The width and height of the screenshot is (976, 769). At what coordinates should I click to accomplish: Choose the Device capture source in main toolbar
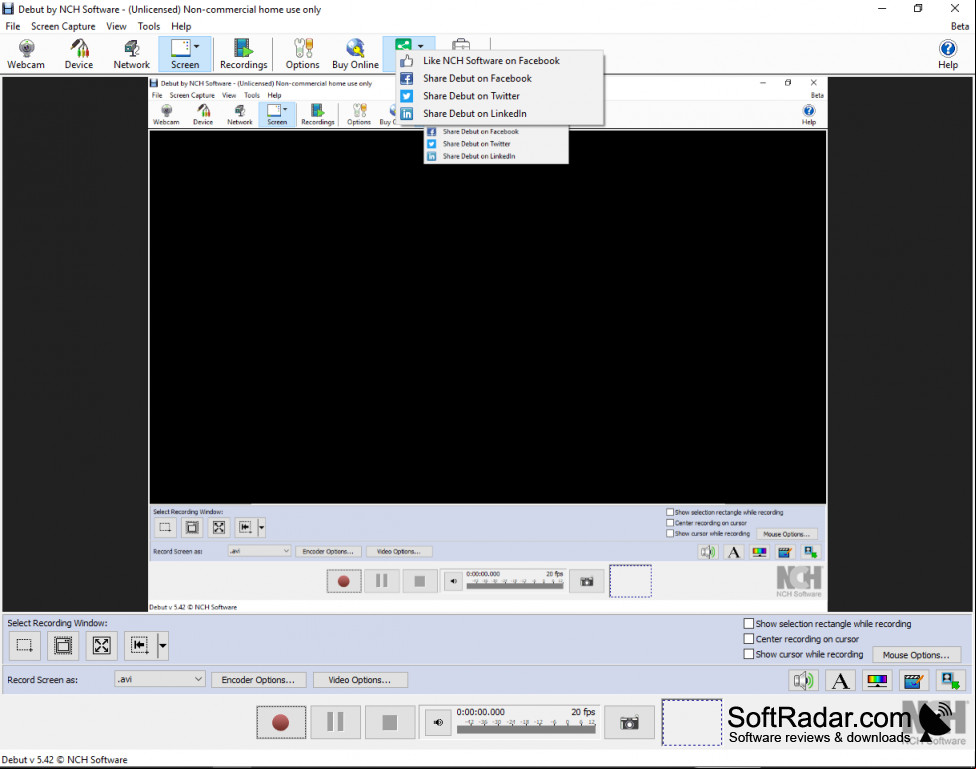coord(79,54)
